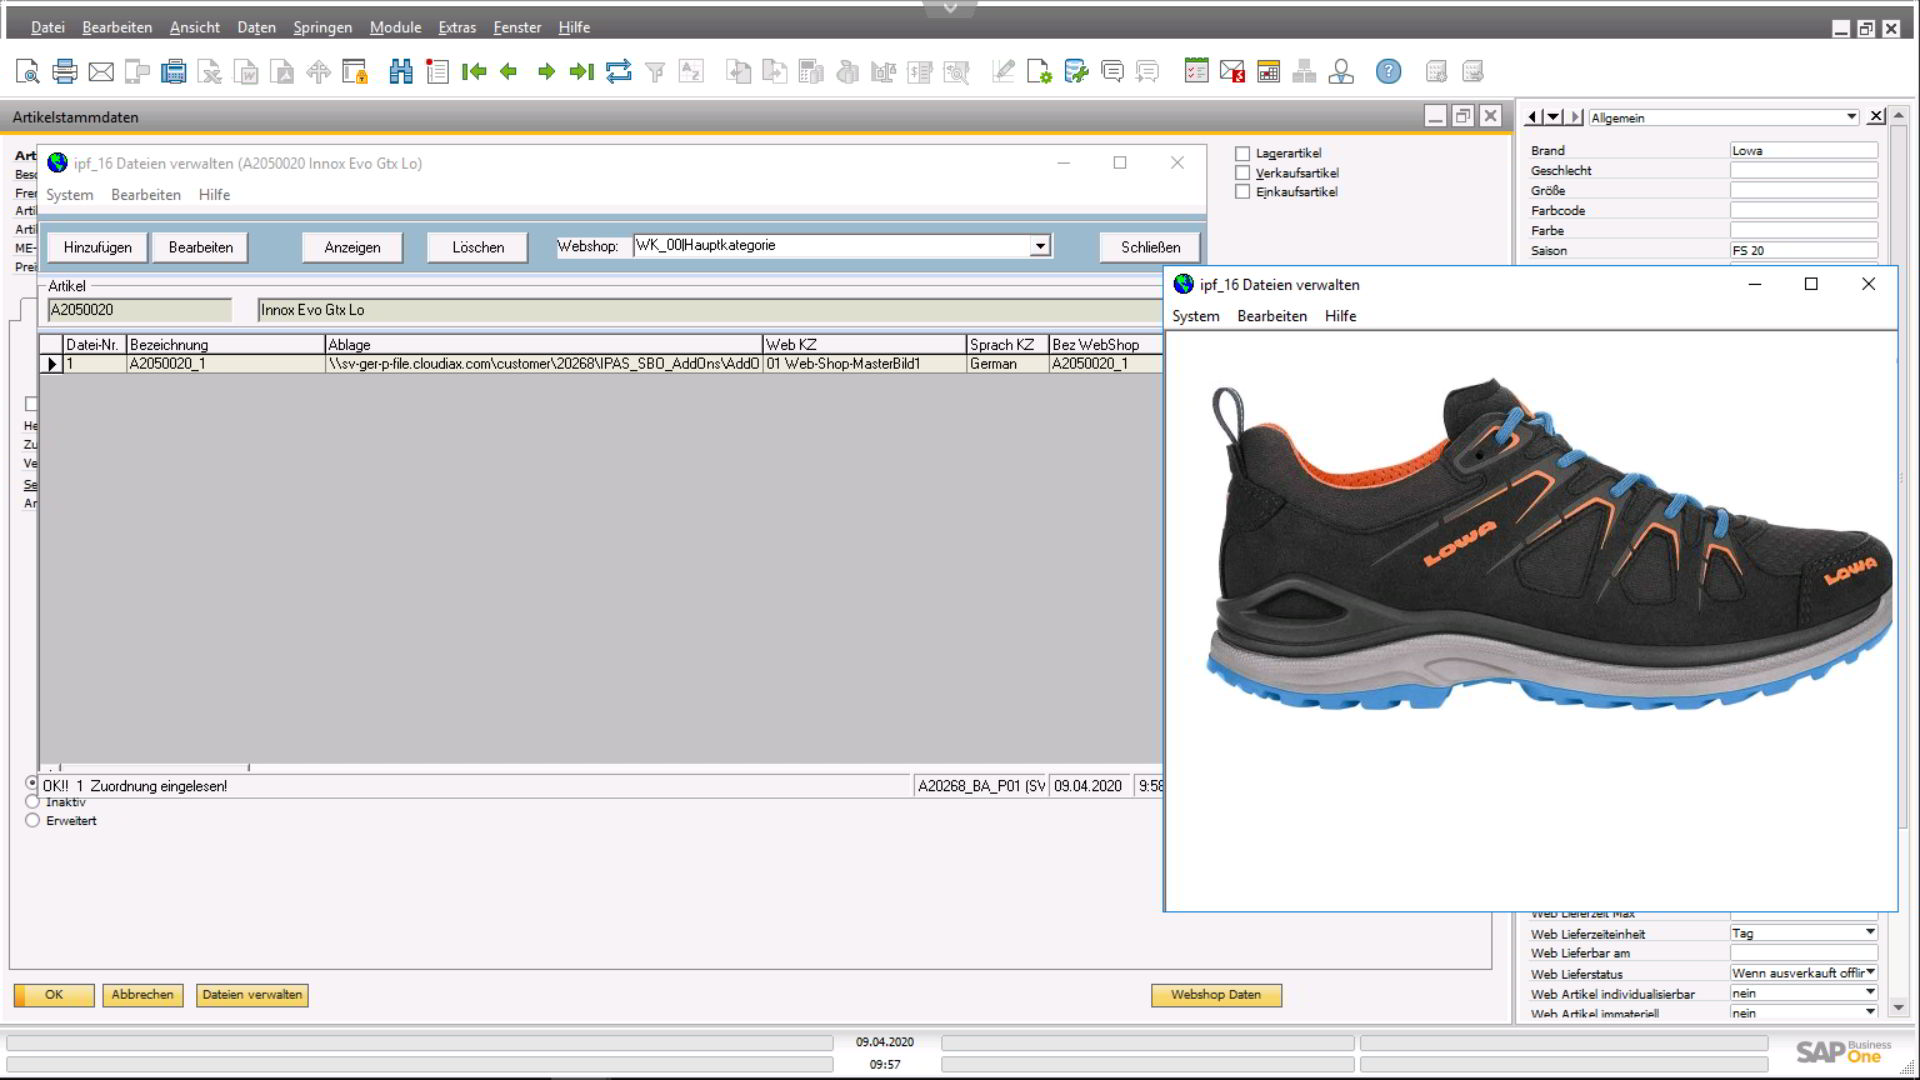Tick the Verkaufsartikel checkbox
This screenshot has height=1080, width=1920.
tap(1242, 173)
